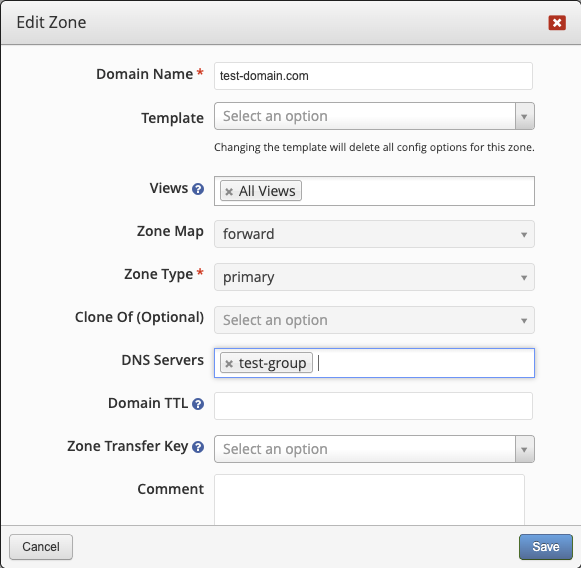
Task: Click the template change warning text
Action: [374, 147]
